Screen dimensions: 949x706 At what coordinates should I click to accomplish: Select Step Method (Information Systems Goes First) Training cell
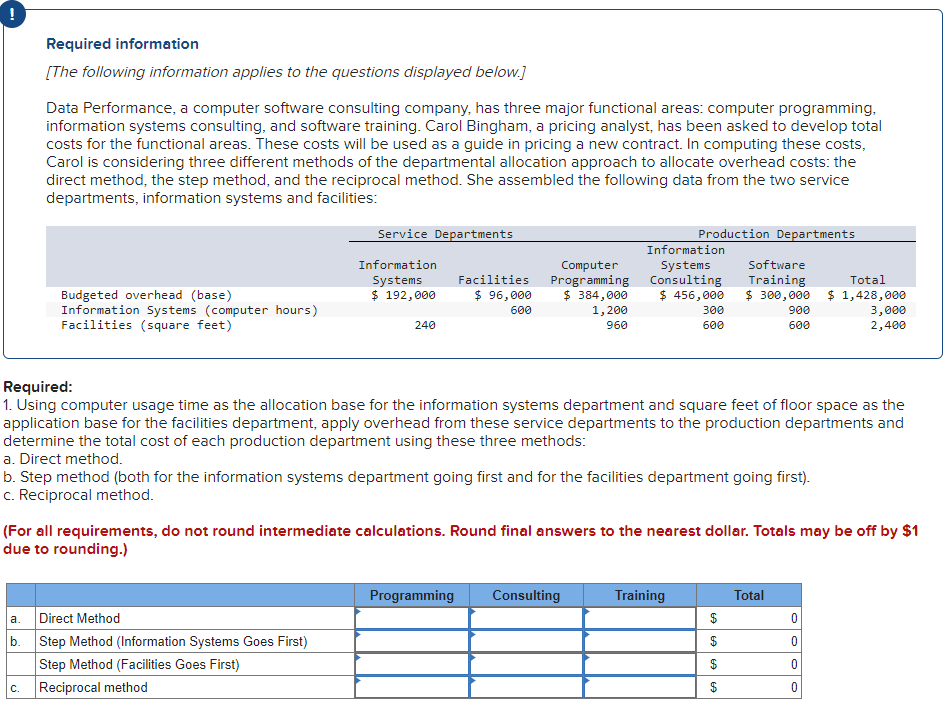pyautogui.click(x=640, y=641)
